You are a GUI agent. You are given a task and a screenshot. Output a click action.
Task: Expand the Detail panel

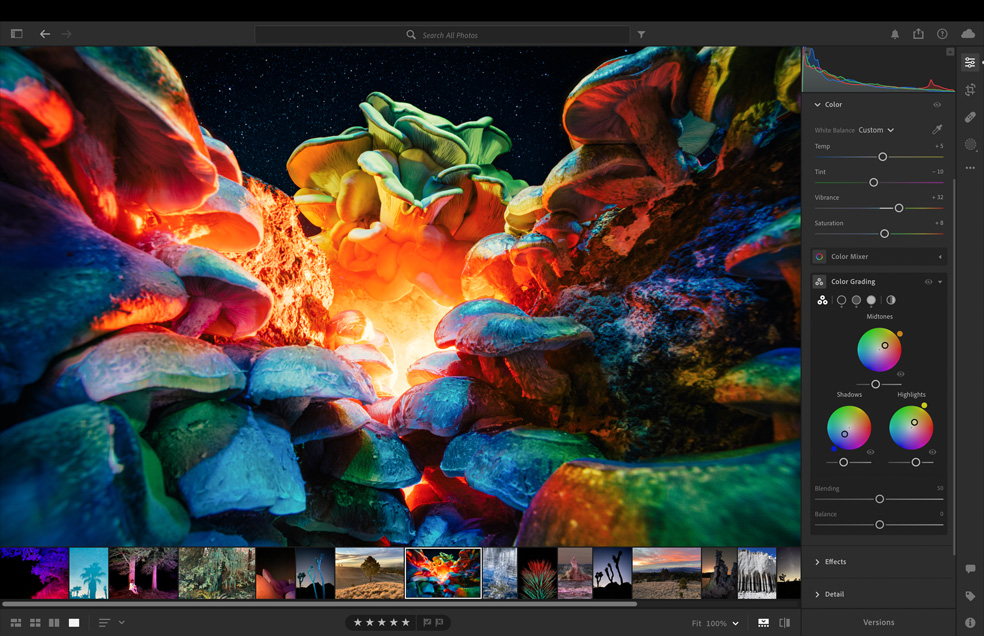pyautogui.click(x=833, y=594)
